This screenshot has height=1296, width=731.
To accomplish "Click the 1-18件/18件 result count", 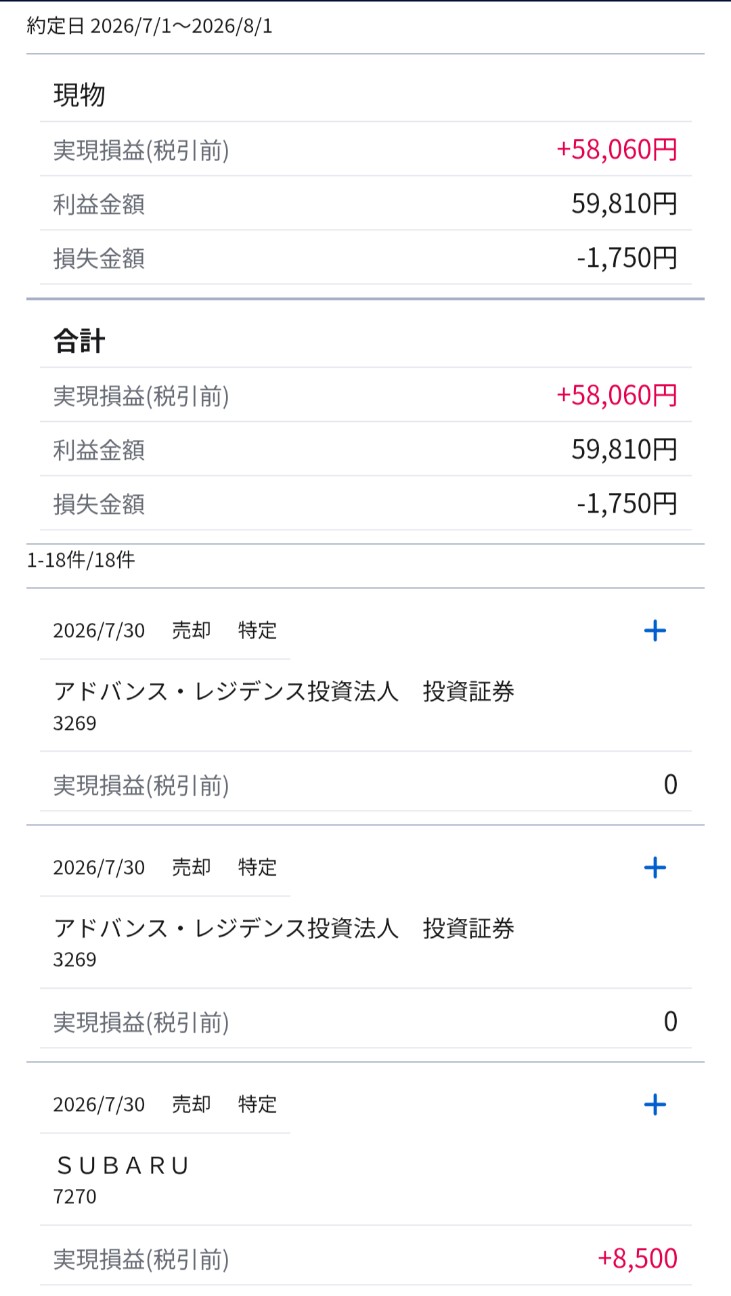I will click(x=81, y=560).
